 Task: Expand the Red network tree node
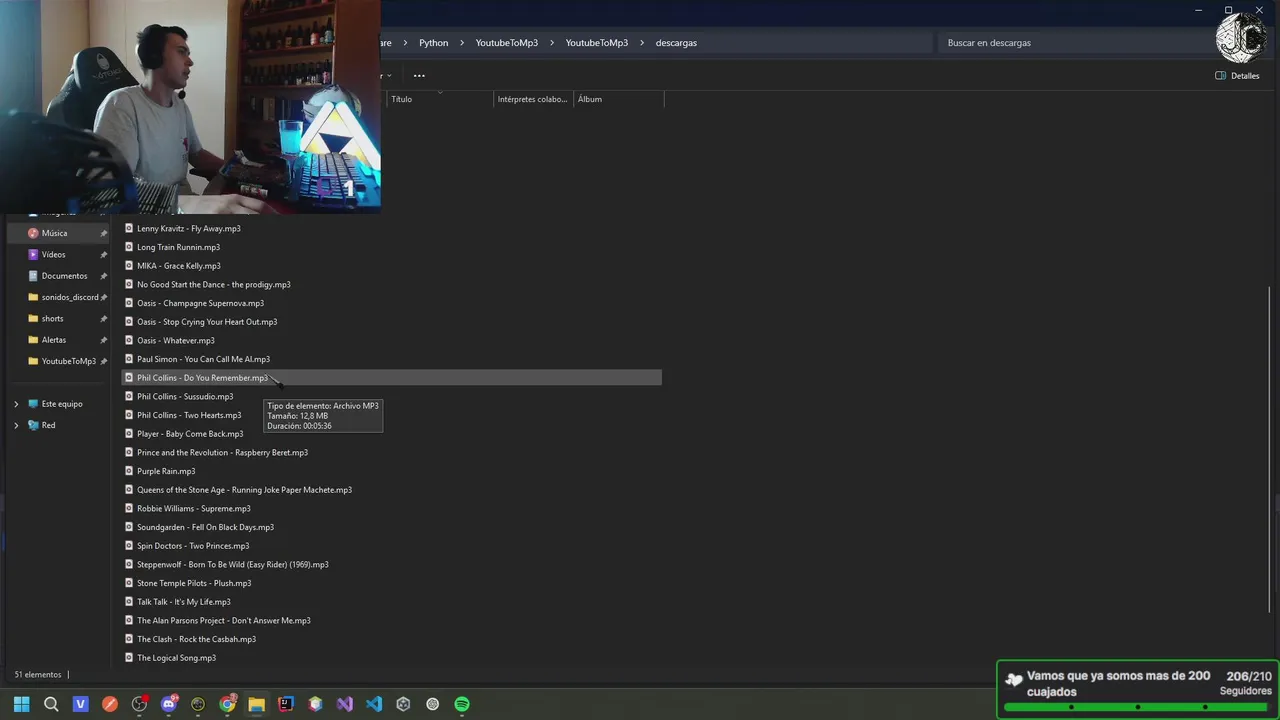pos(16,425)
